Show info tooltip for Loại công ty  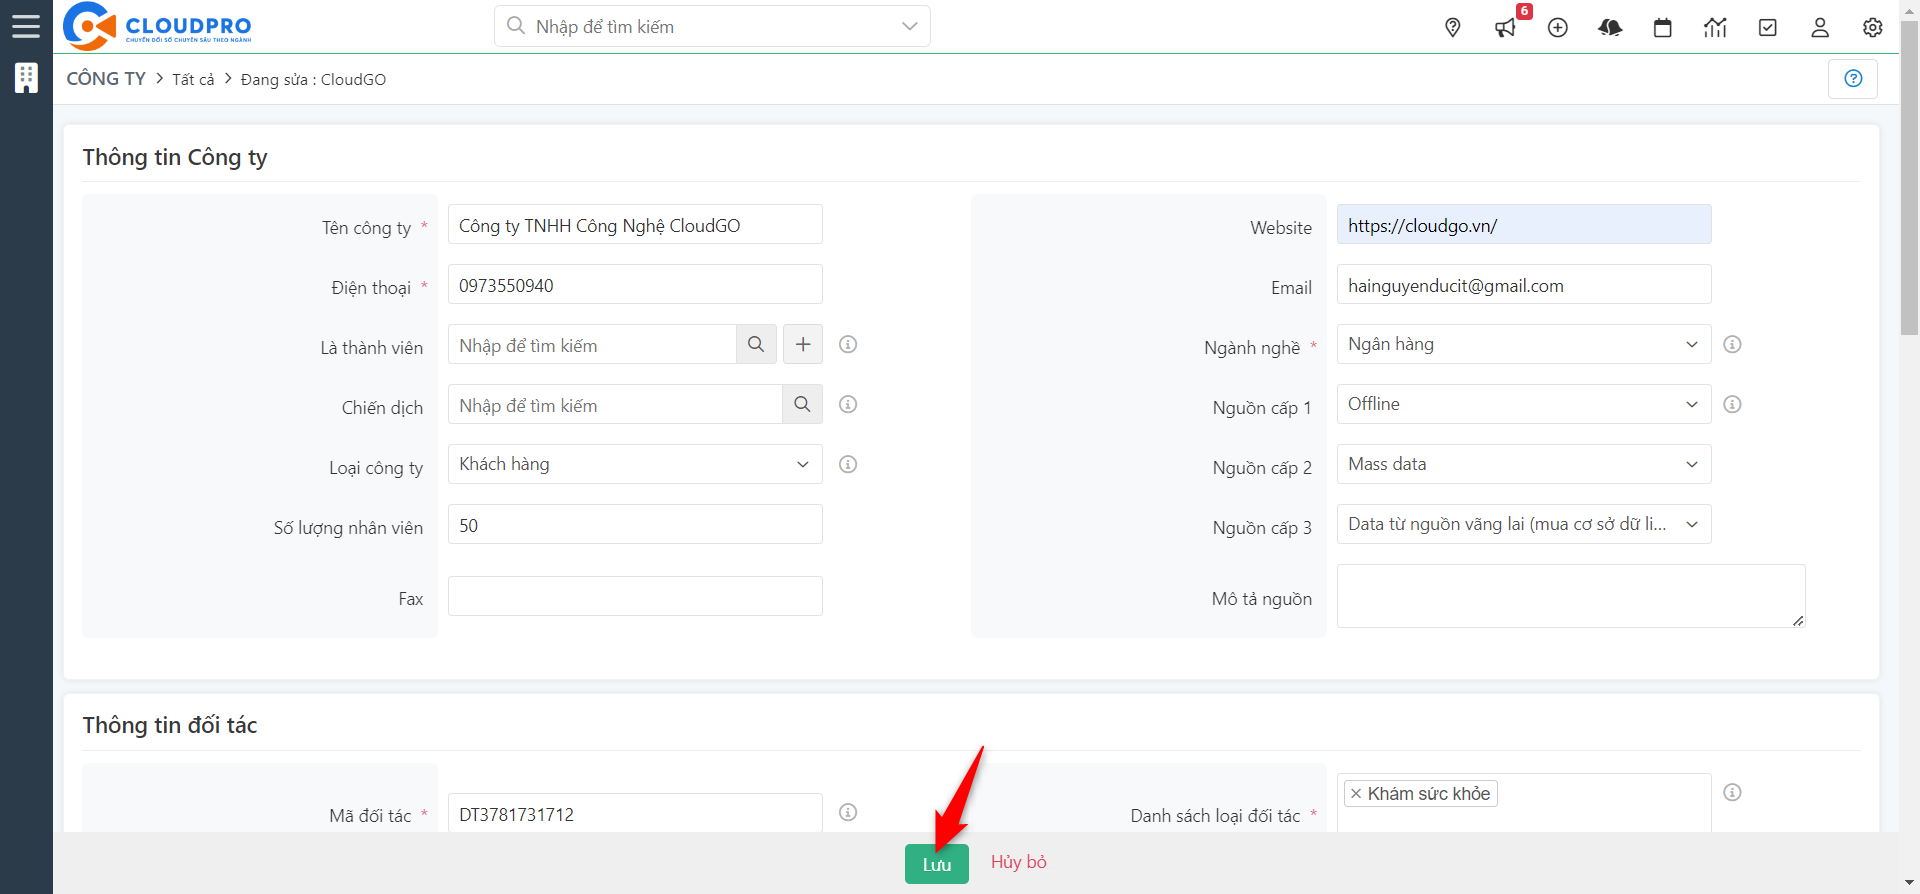[x=848, y=464]
